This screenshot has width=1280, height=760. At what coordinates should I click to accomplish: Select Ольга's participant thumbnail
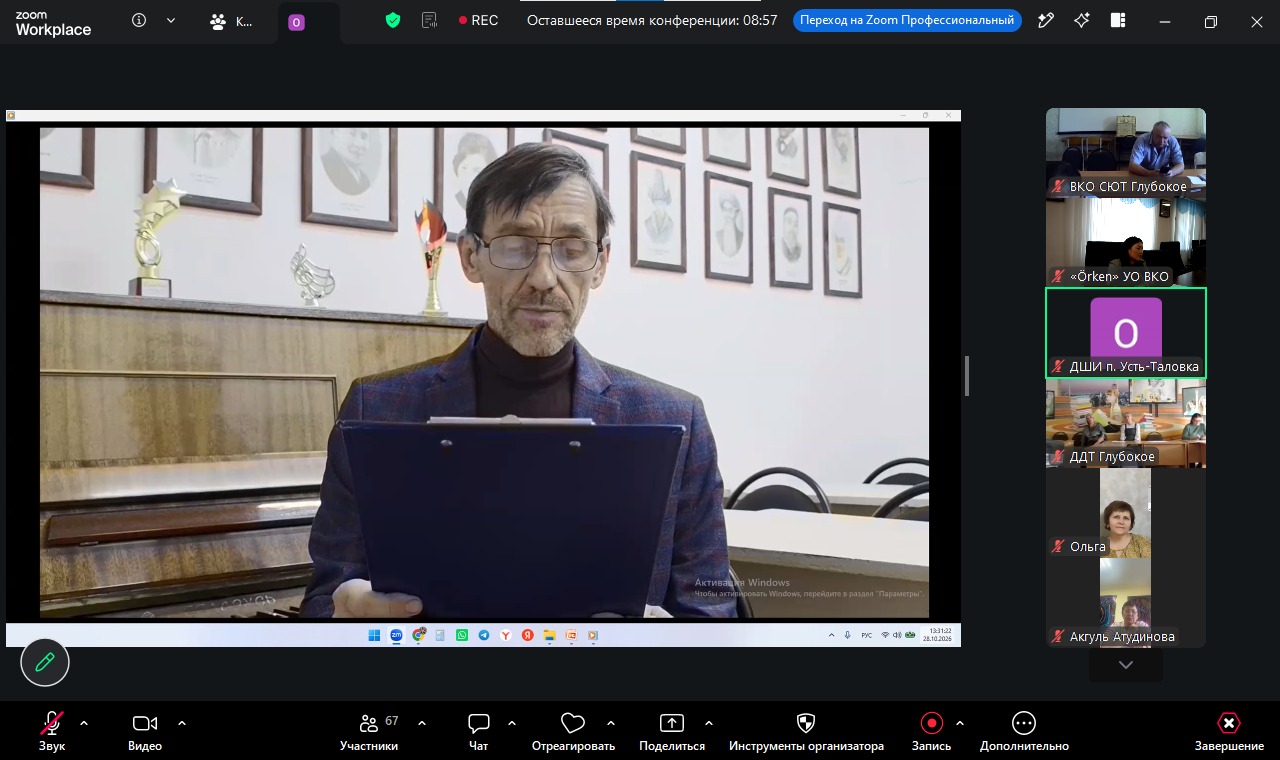(x=1126, y=513)
